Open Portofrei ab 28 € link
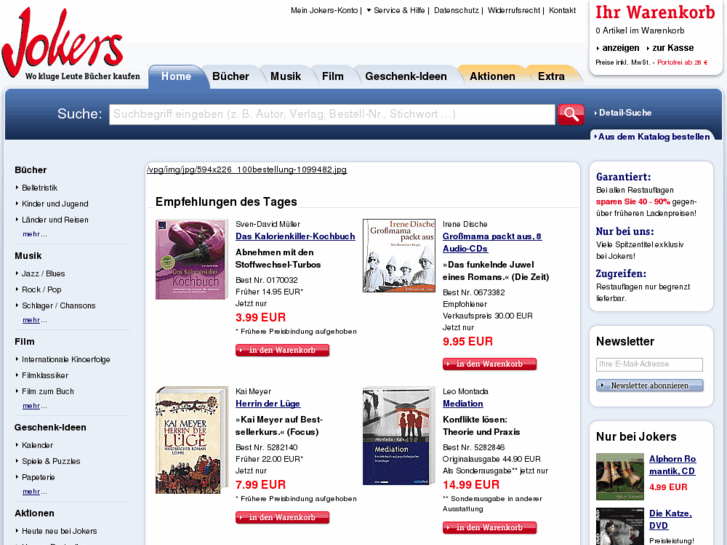The width and height of the screenshot is (727, 545). click(682, 63)
